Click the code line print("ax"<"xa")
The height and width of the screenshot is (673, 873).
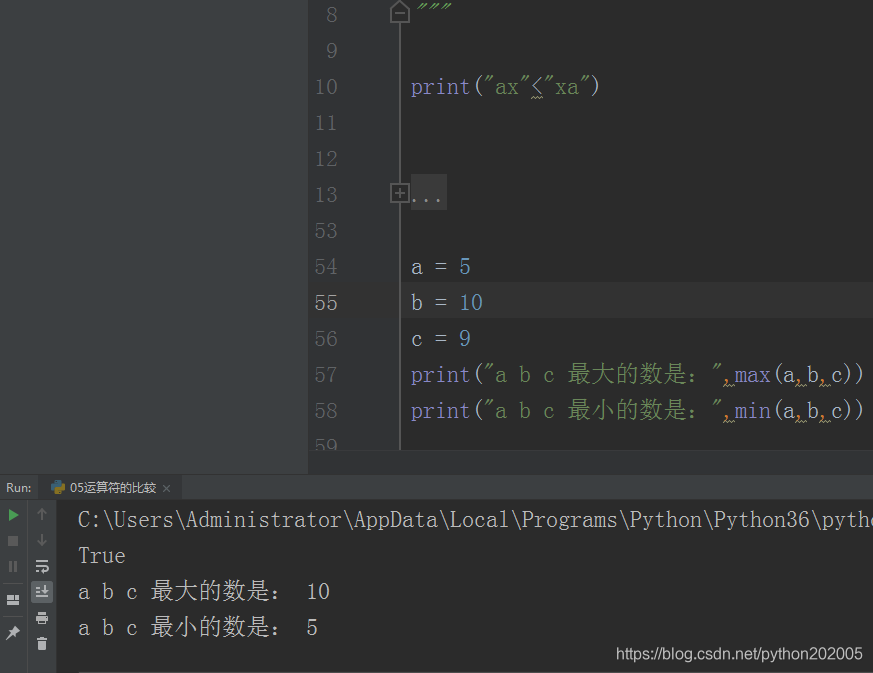[504, 87]
